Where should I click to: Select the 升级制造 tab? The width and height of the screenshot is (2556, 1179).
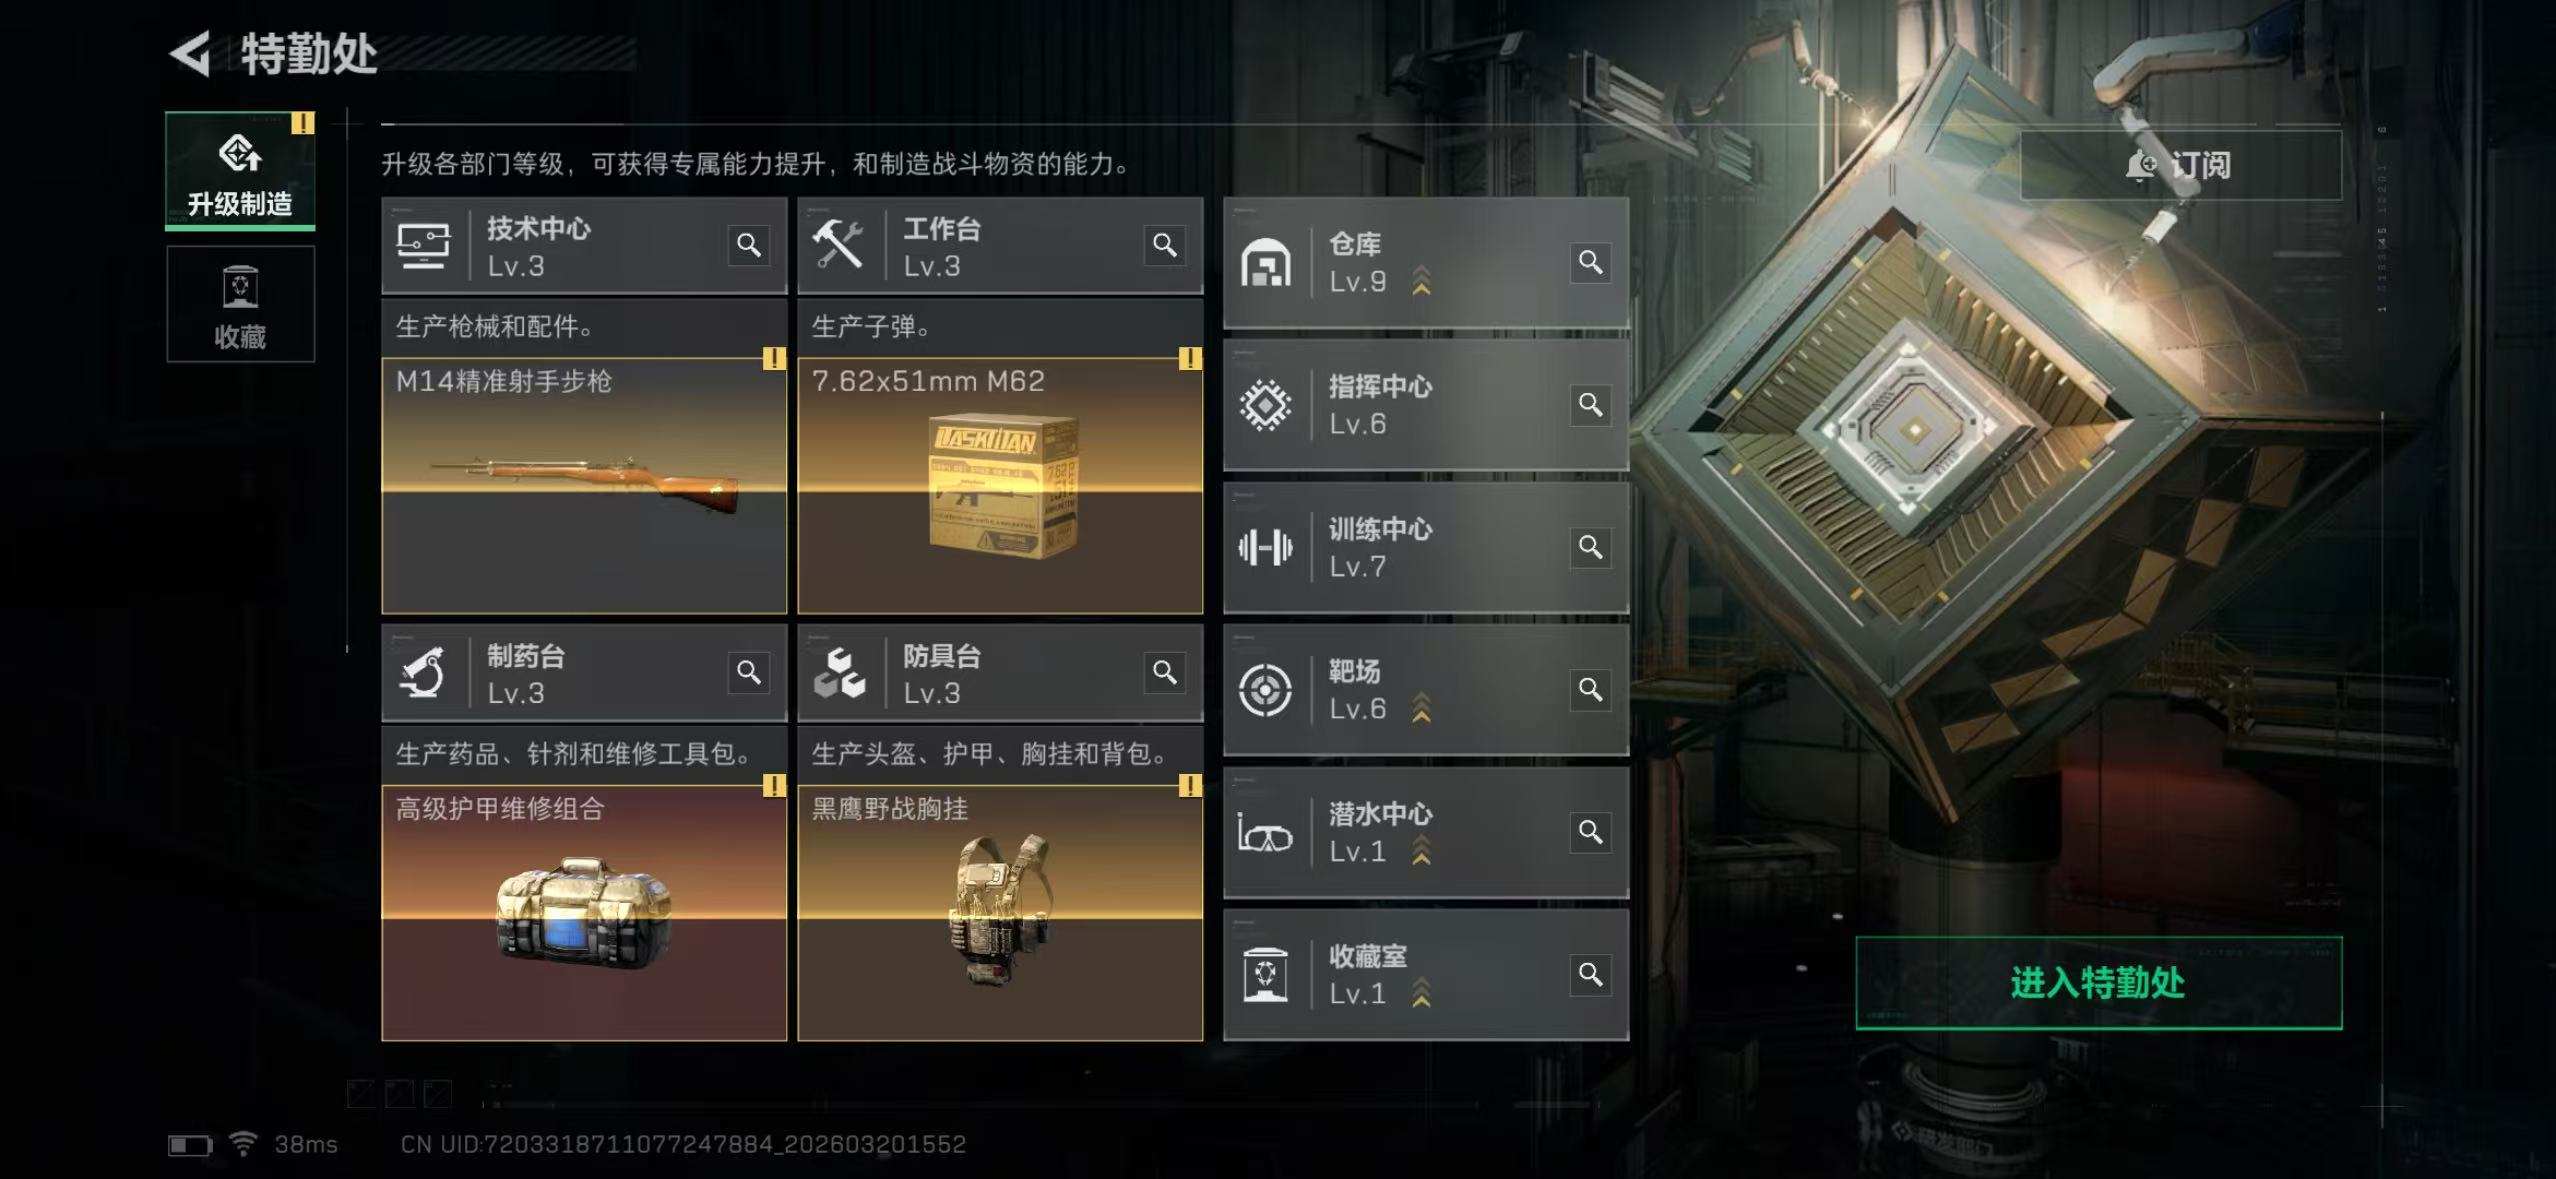(x=240, y=171)
